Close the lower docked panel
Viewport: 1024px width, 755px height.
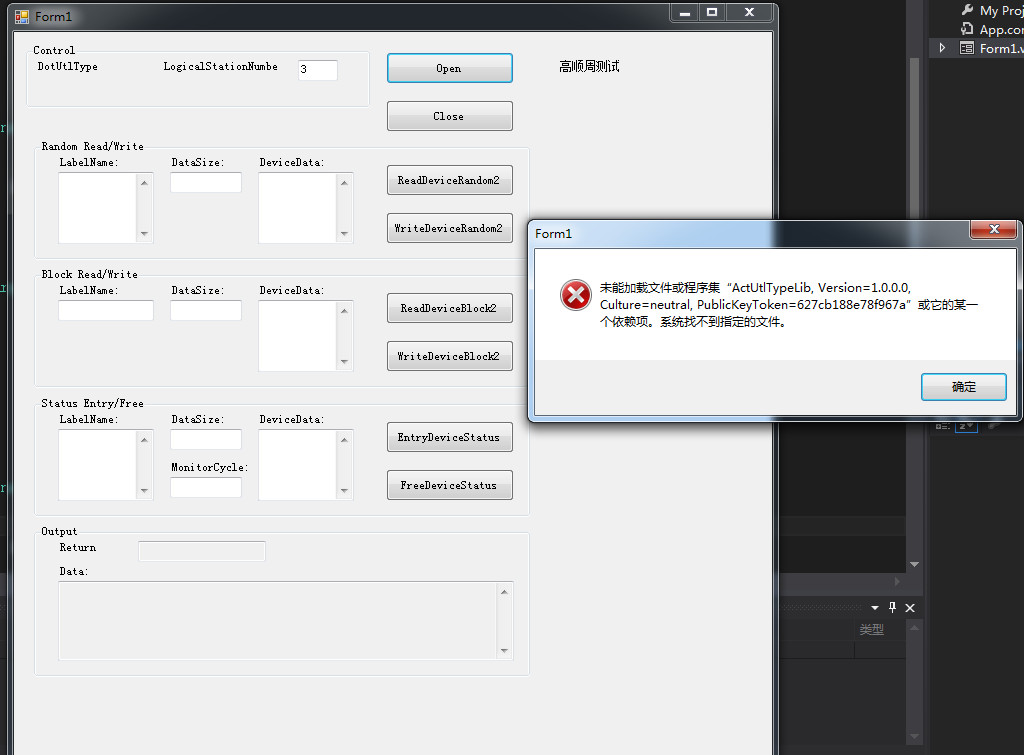(910, 608)
